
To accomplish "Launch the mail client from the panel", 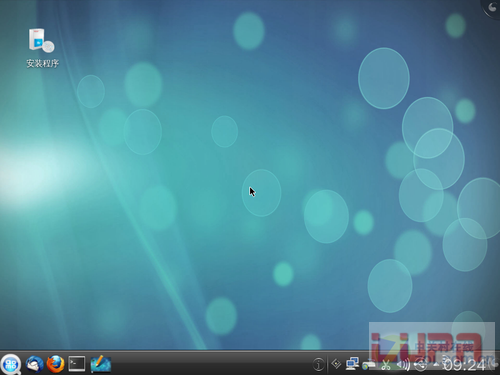I will 34,364.
